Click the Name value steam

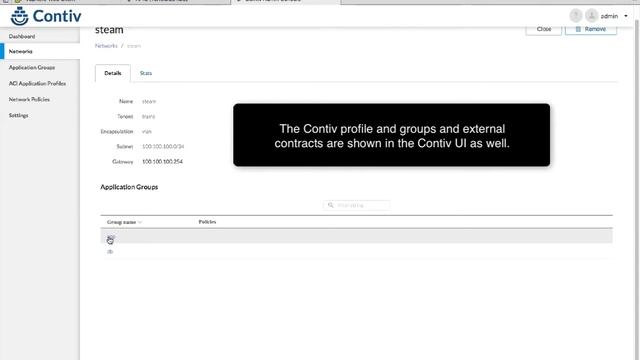[149, 101]
